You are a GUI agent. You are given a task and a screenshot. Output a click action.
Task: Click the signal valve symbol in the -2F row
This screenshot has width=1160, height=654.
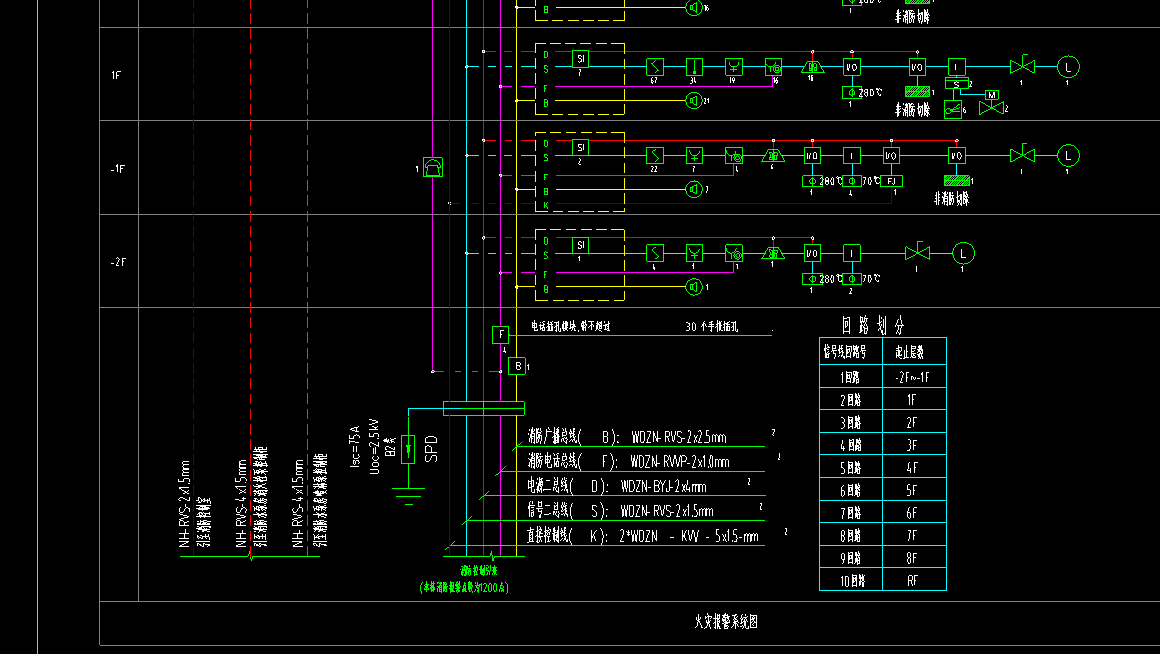pos(917,252)
